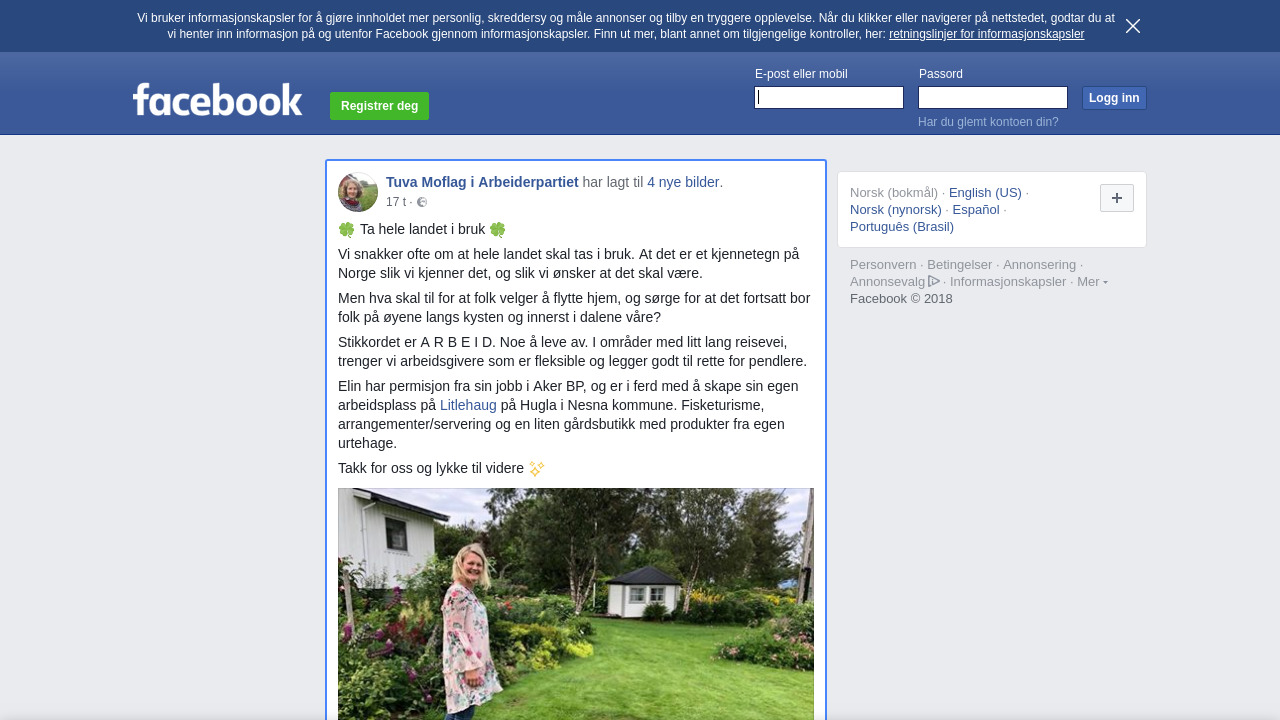Switch language to English (US)
The height and width of the screenshot is (720, 1280).
pos(985,193)
